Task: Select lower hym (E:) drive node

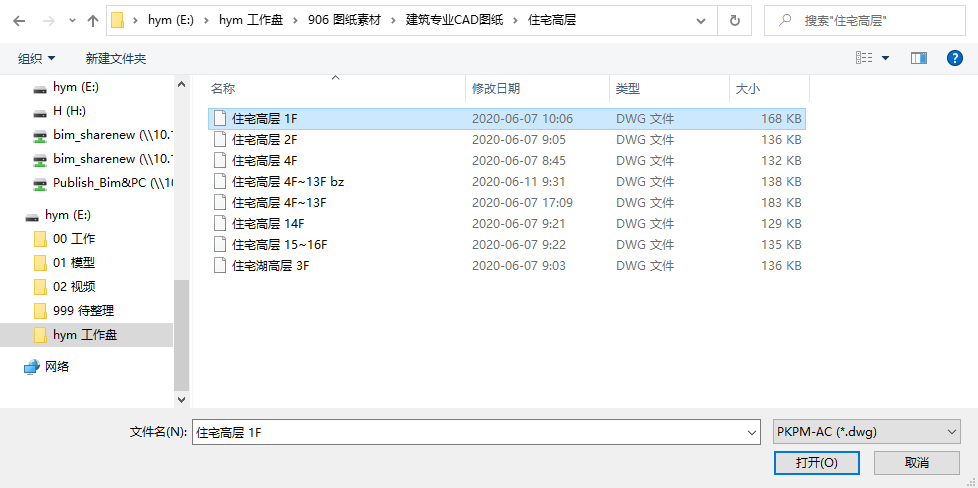Action: (x=67, y=215)
